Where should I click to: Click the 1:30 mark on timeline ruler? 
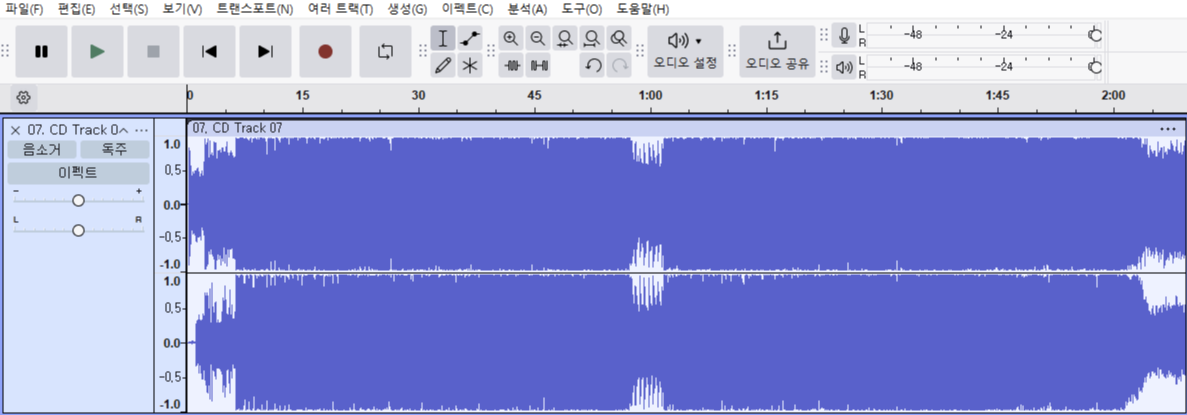(x=882, y=95)
